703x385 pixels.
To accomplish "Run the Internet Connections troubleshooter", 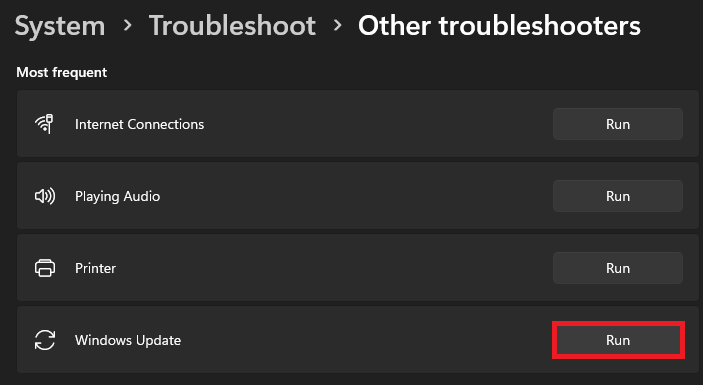I will click(x=618, y=124).
